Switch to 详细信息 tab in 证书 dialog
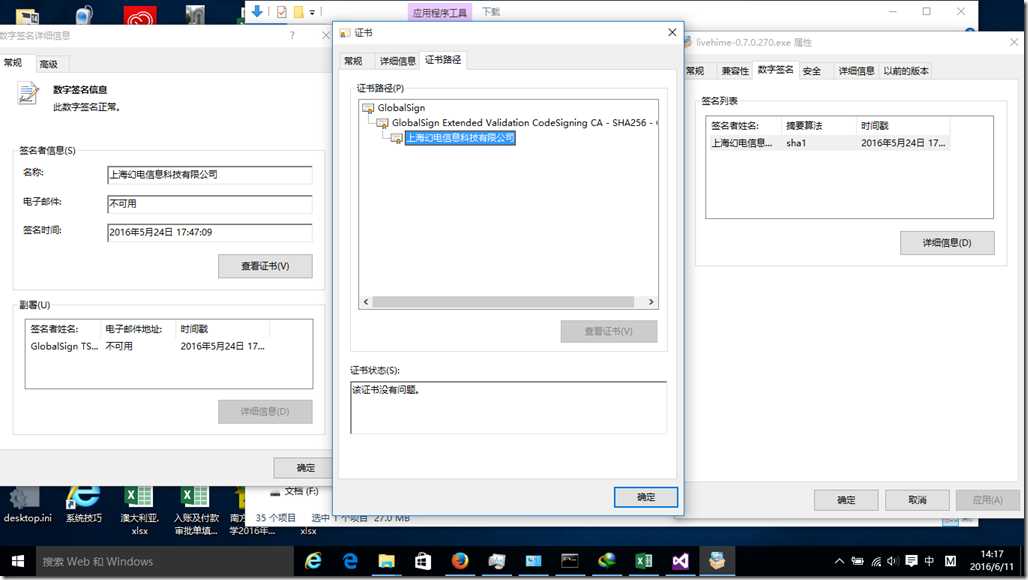This screenshot has height=580, width=1028. point(397,61)
